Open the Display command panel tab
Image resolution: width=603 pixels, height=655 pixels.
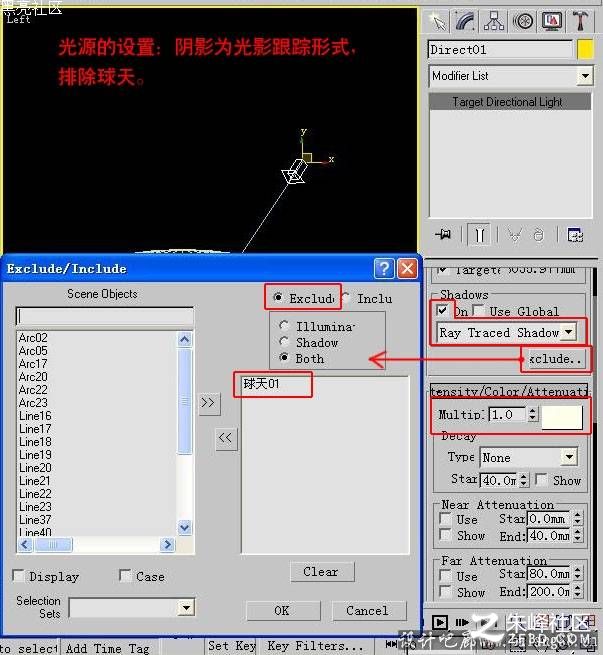click(551, 21)
